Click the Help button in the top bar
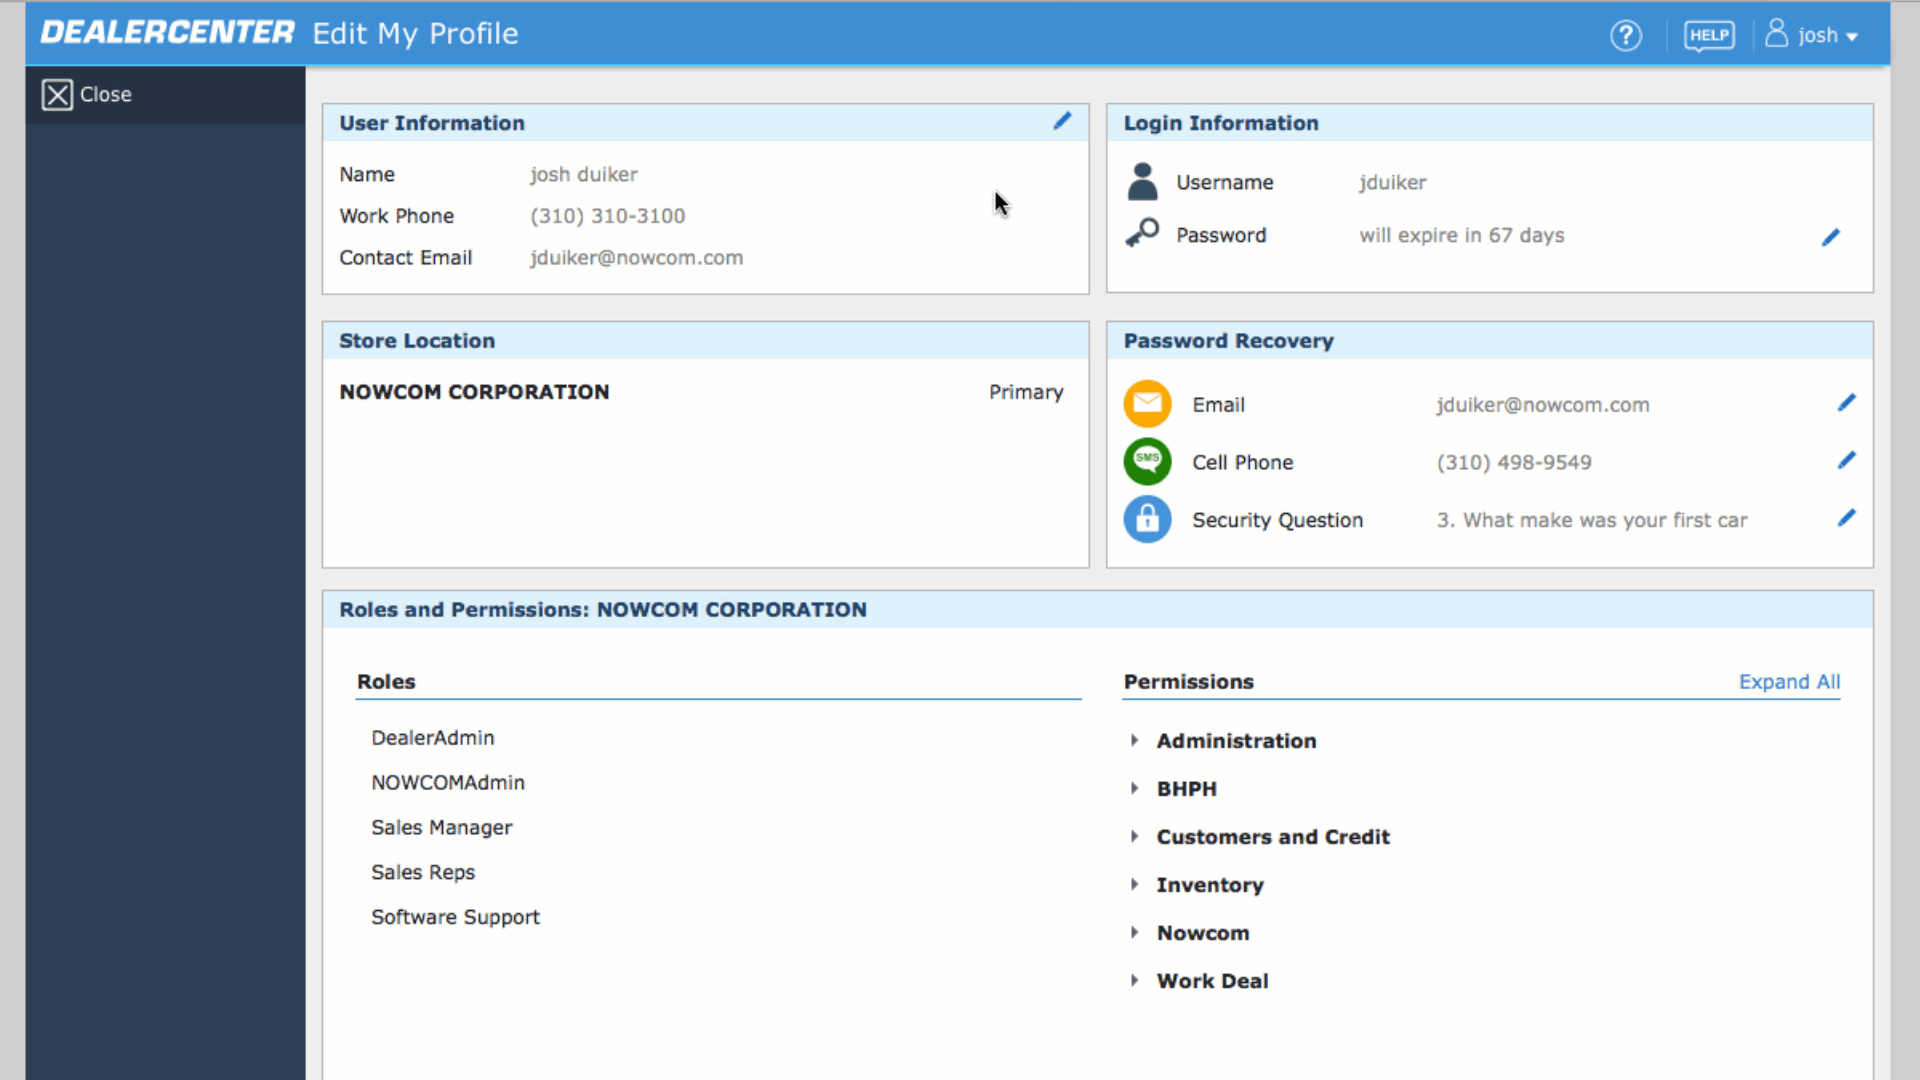Screen dimensions: 1920x1080 click(1709, 34)
